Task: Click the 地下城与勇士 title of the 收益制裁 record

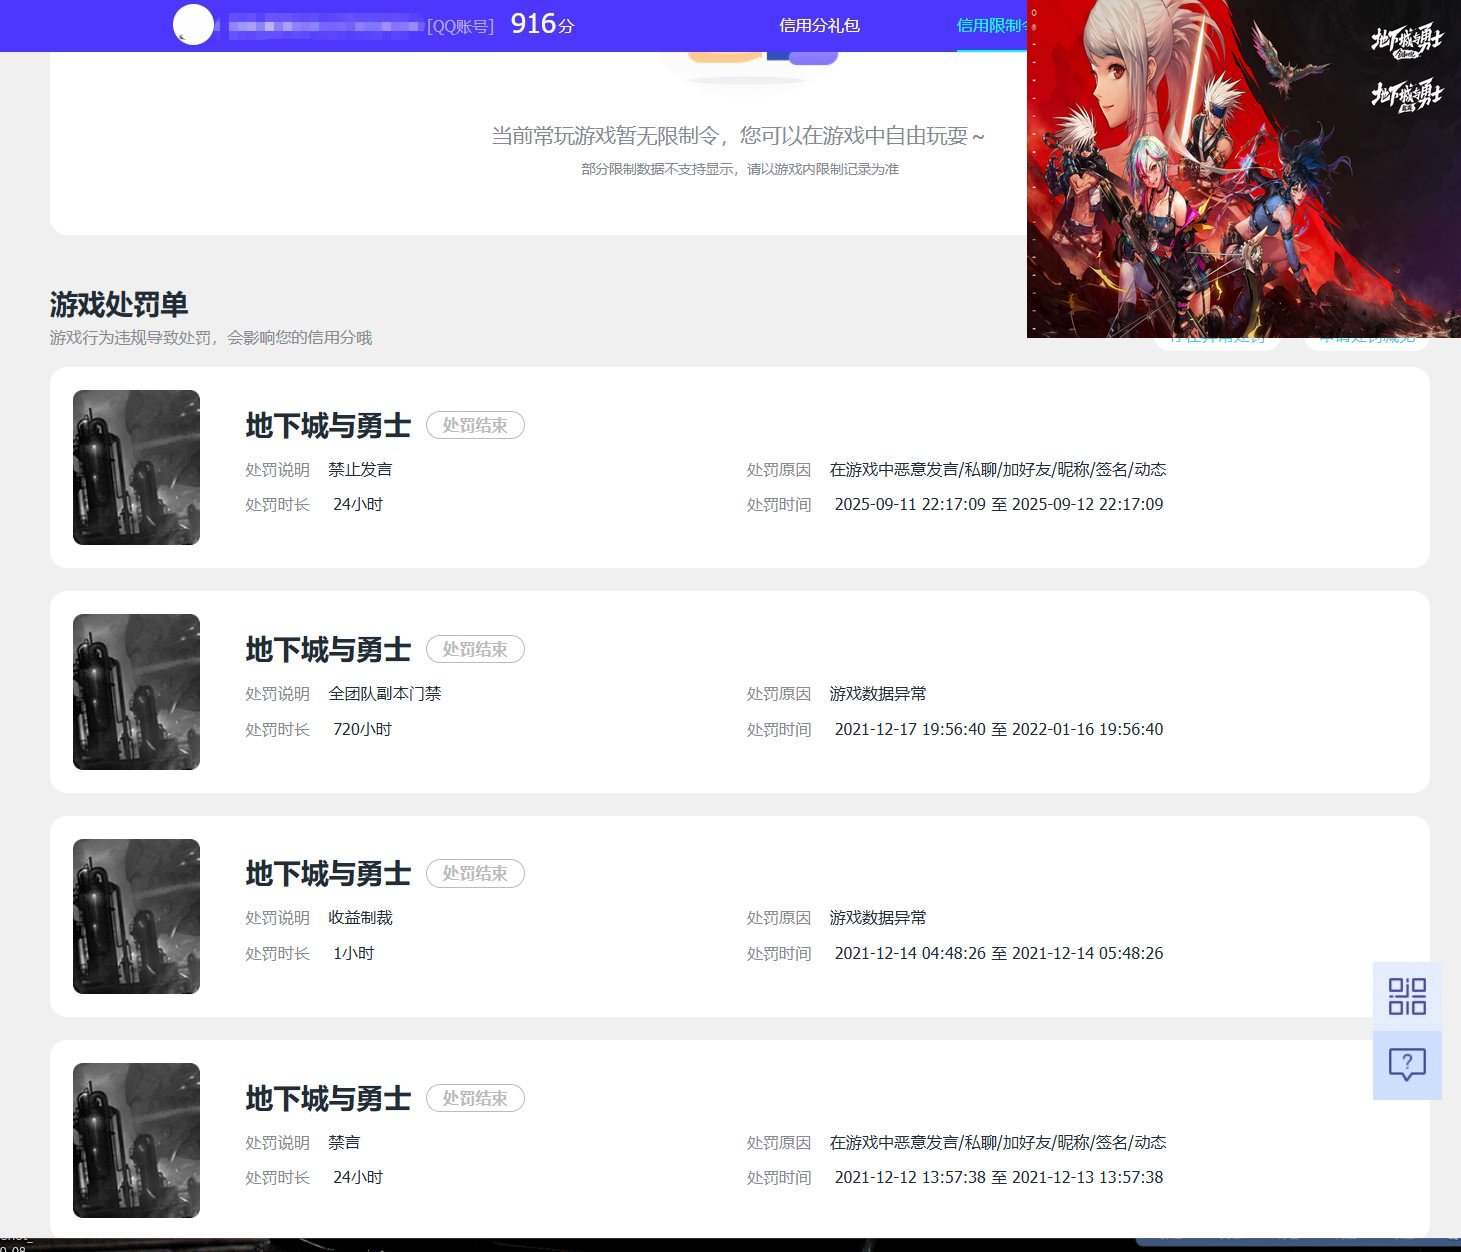Action: click(328, 873)
